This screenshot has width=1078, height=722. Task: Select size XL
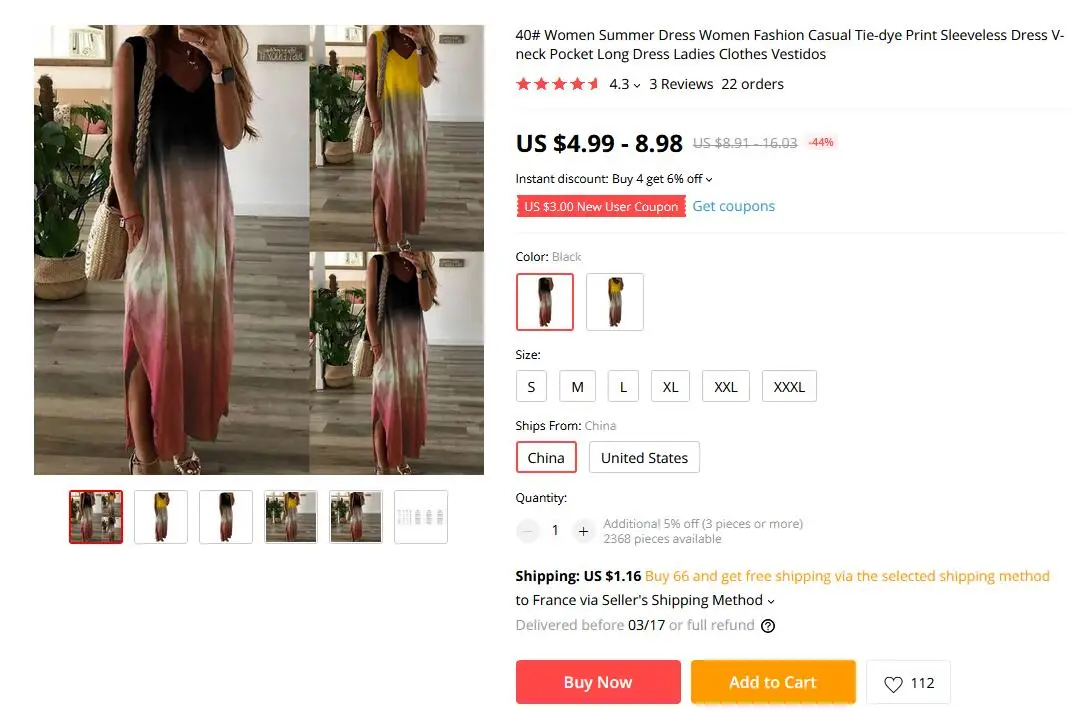click(x=670, y=387)
